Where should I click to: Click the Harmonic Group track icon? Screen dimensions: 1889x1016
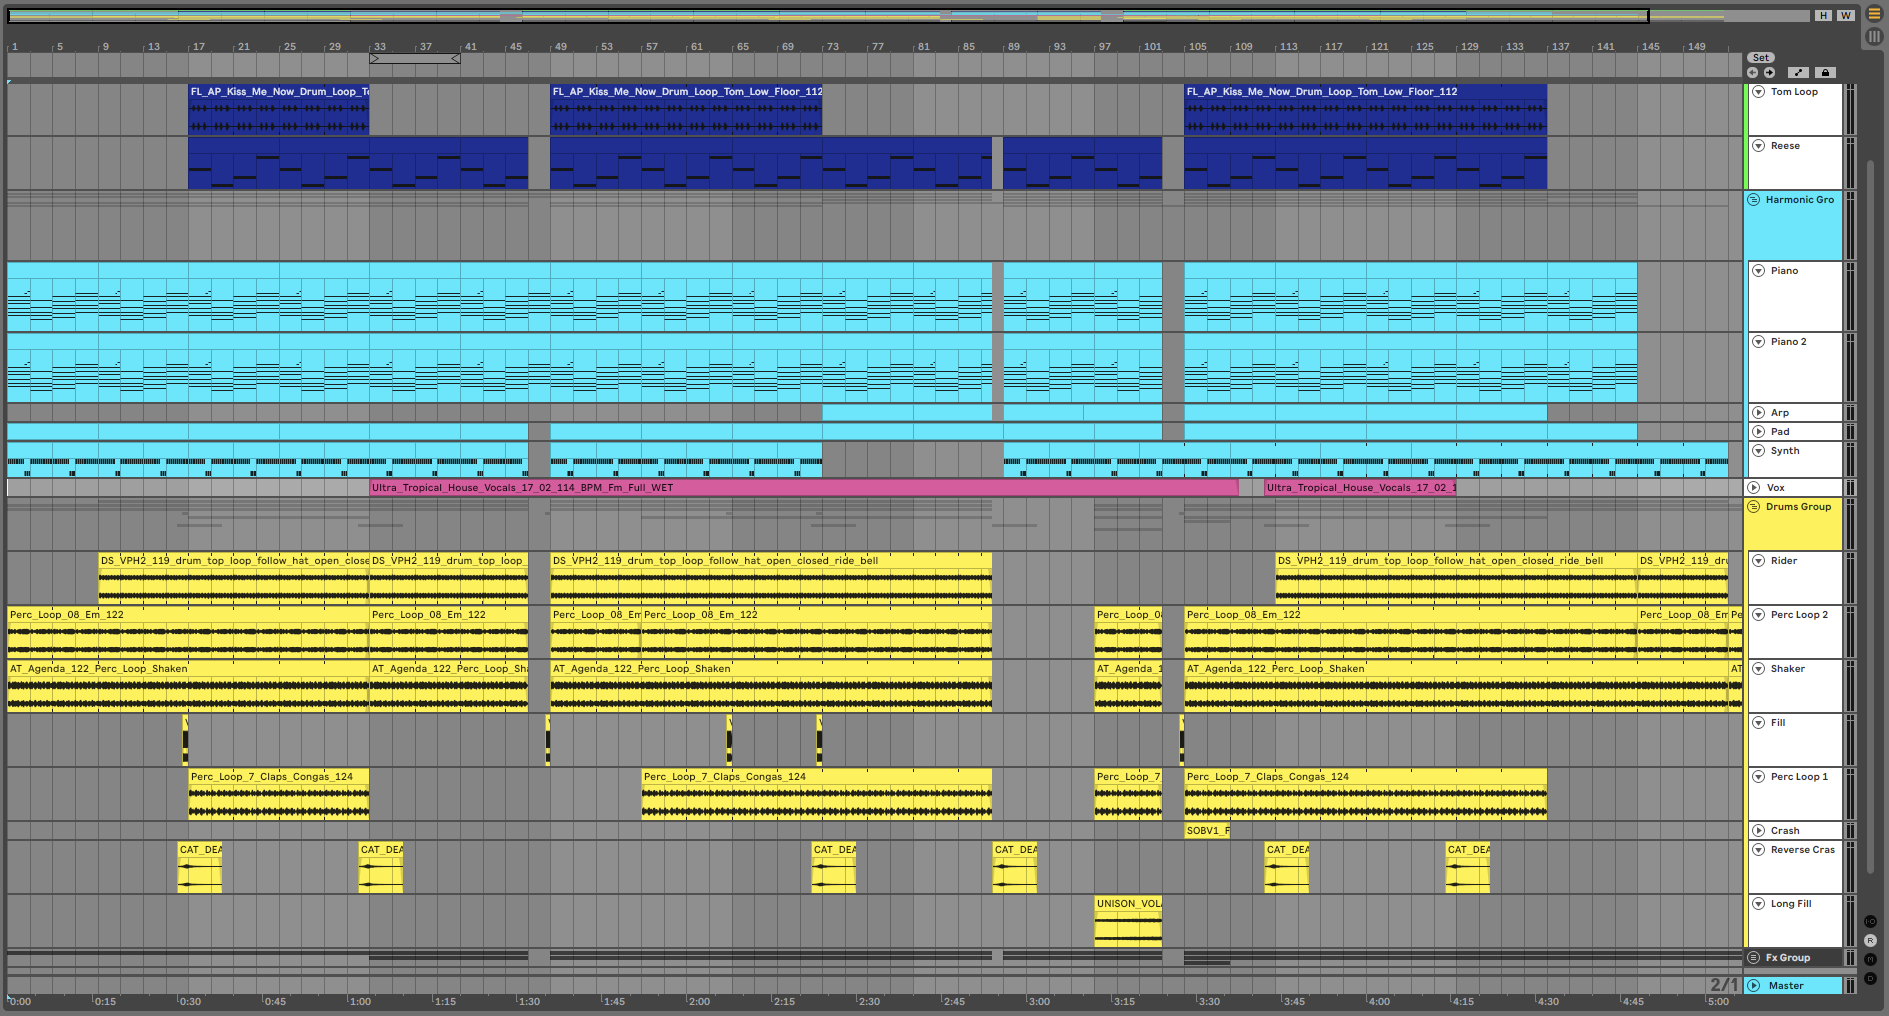(x=1754, y=200)
